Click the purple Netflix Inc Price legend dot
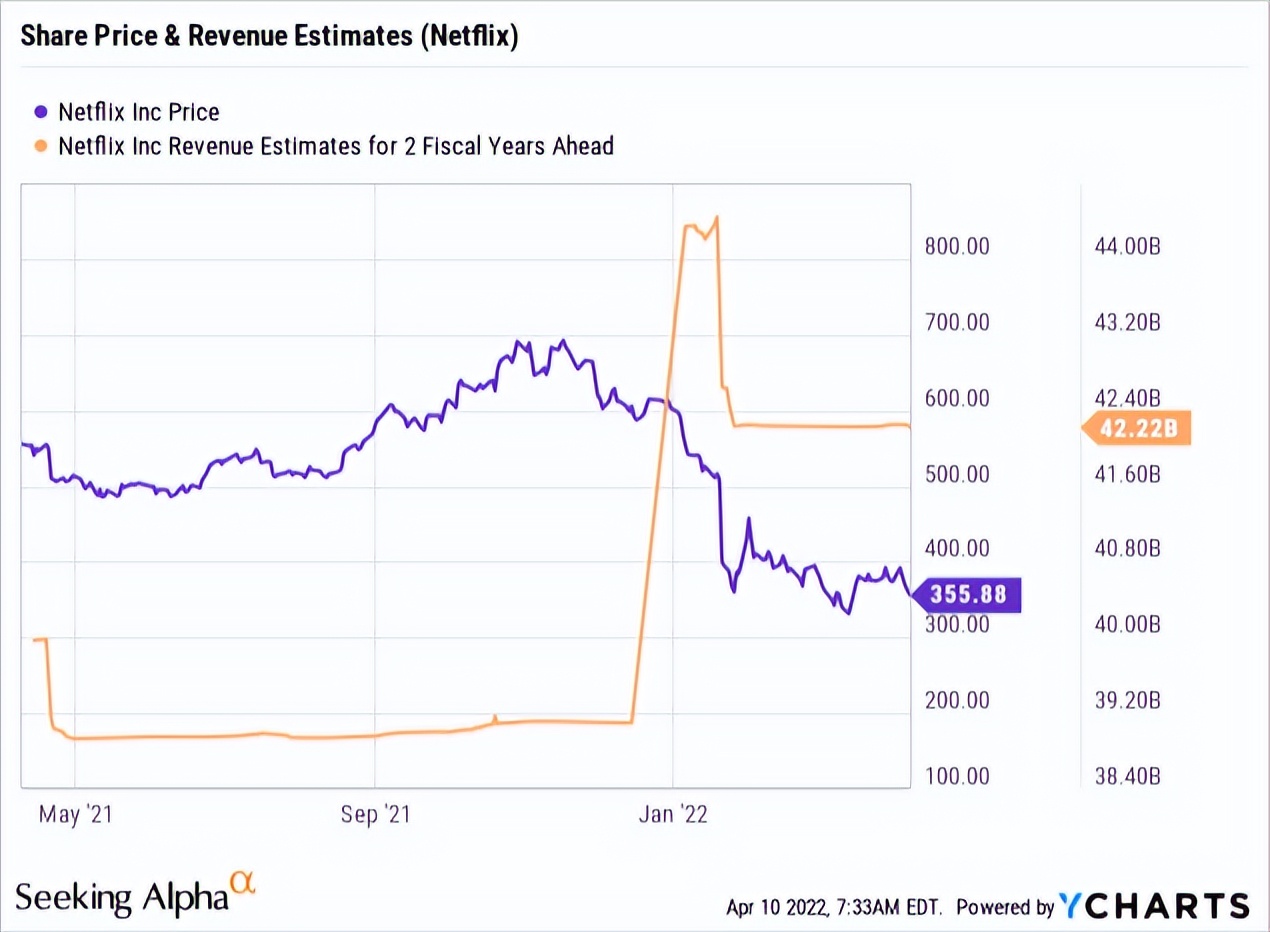1270x932 pixels. point(41,113)
